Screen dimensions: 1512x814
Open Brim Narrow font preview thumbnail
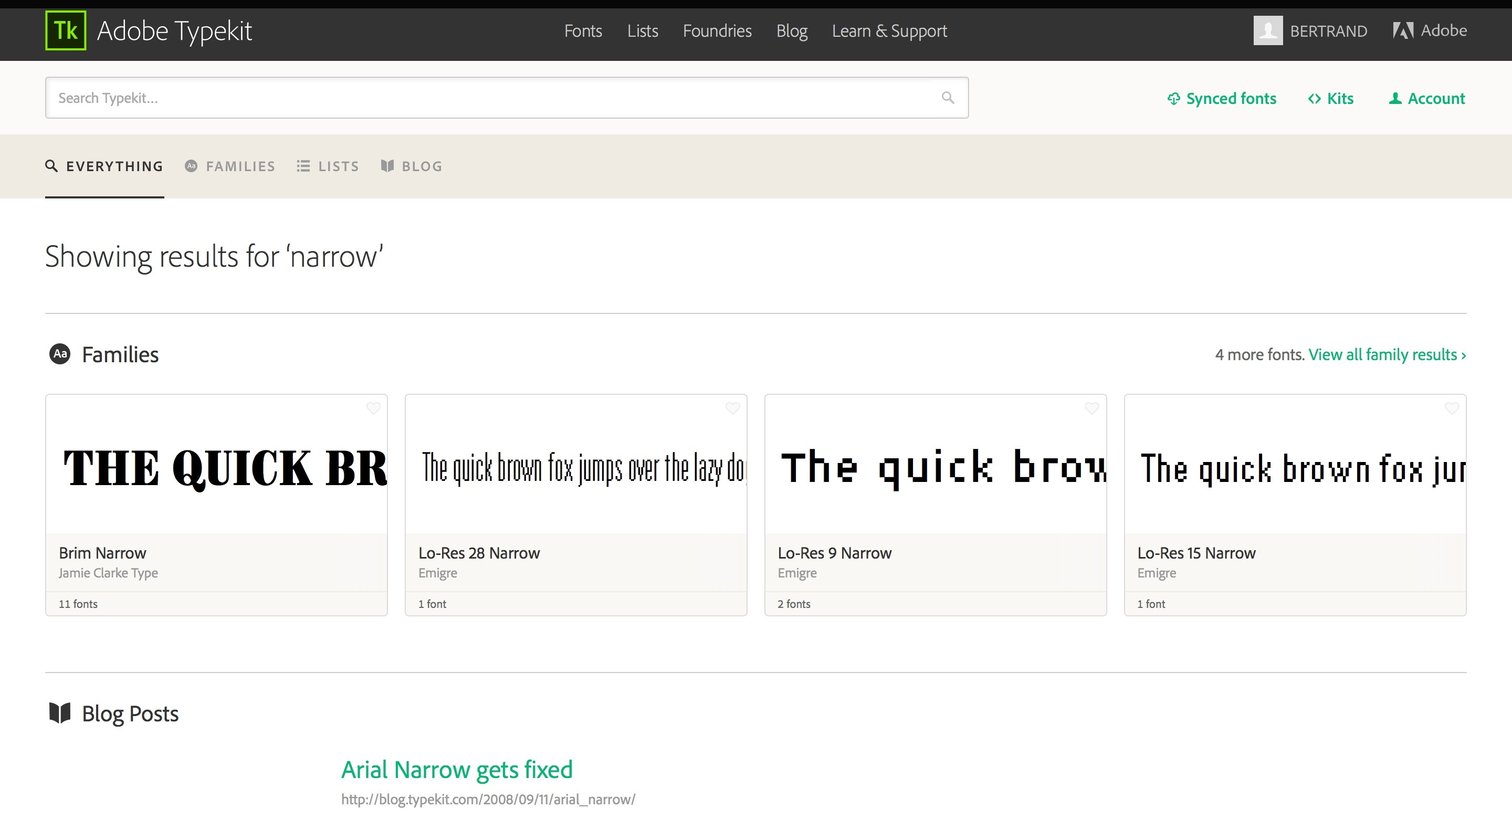(x=216, y=465)
